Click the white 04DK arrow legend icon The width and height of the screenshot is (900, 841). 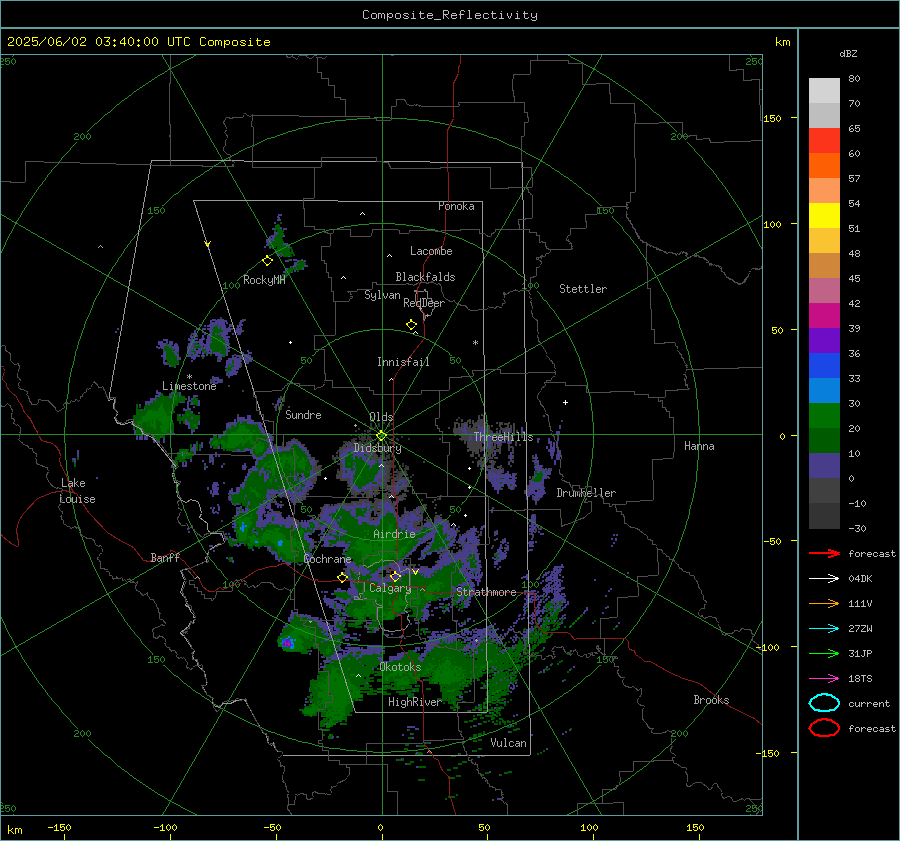click(824, 578)
